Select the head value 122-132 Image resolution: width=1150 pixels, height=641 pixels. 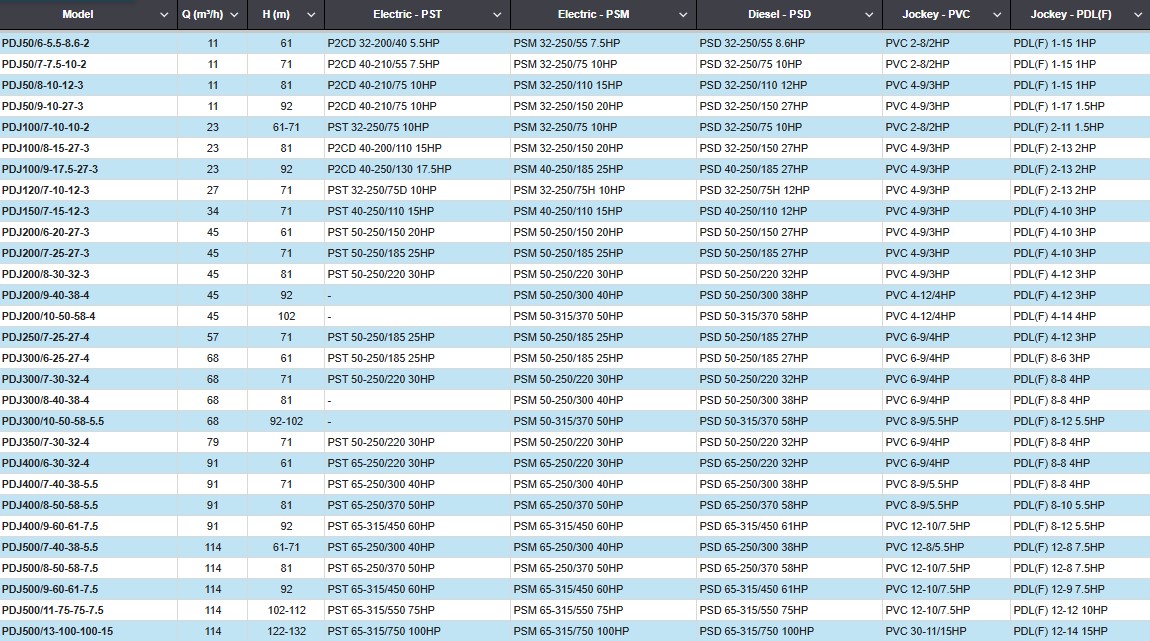[x=287, y=631]
